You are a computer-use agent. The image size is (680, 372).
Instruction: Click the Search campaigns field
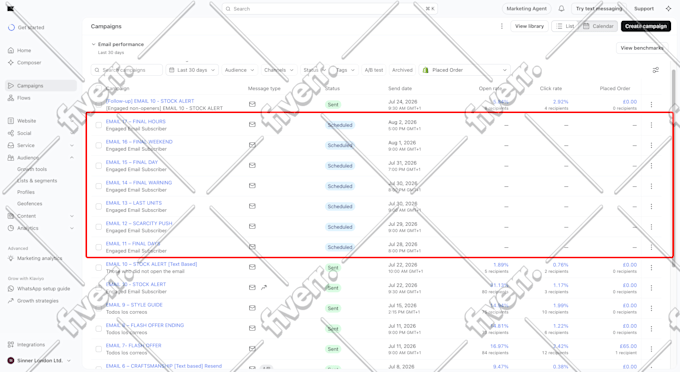(x=127, y=70)
